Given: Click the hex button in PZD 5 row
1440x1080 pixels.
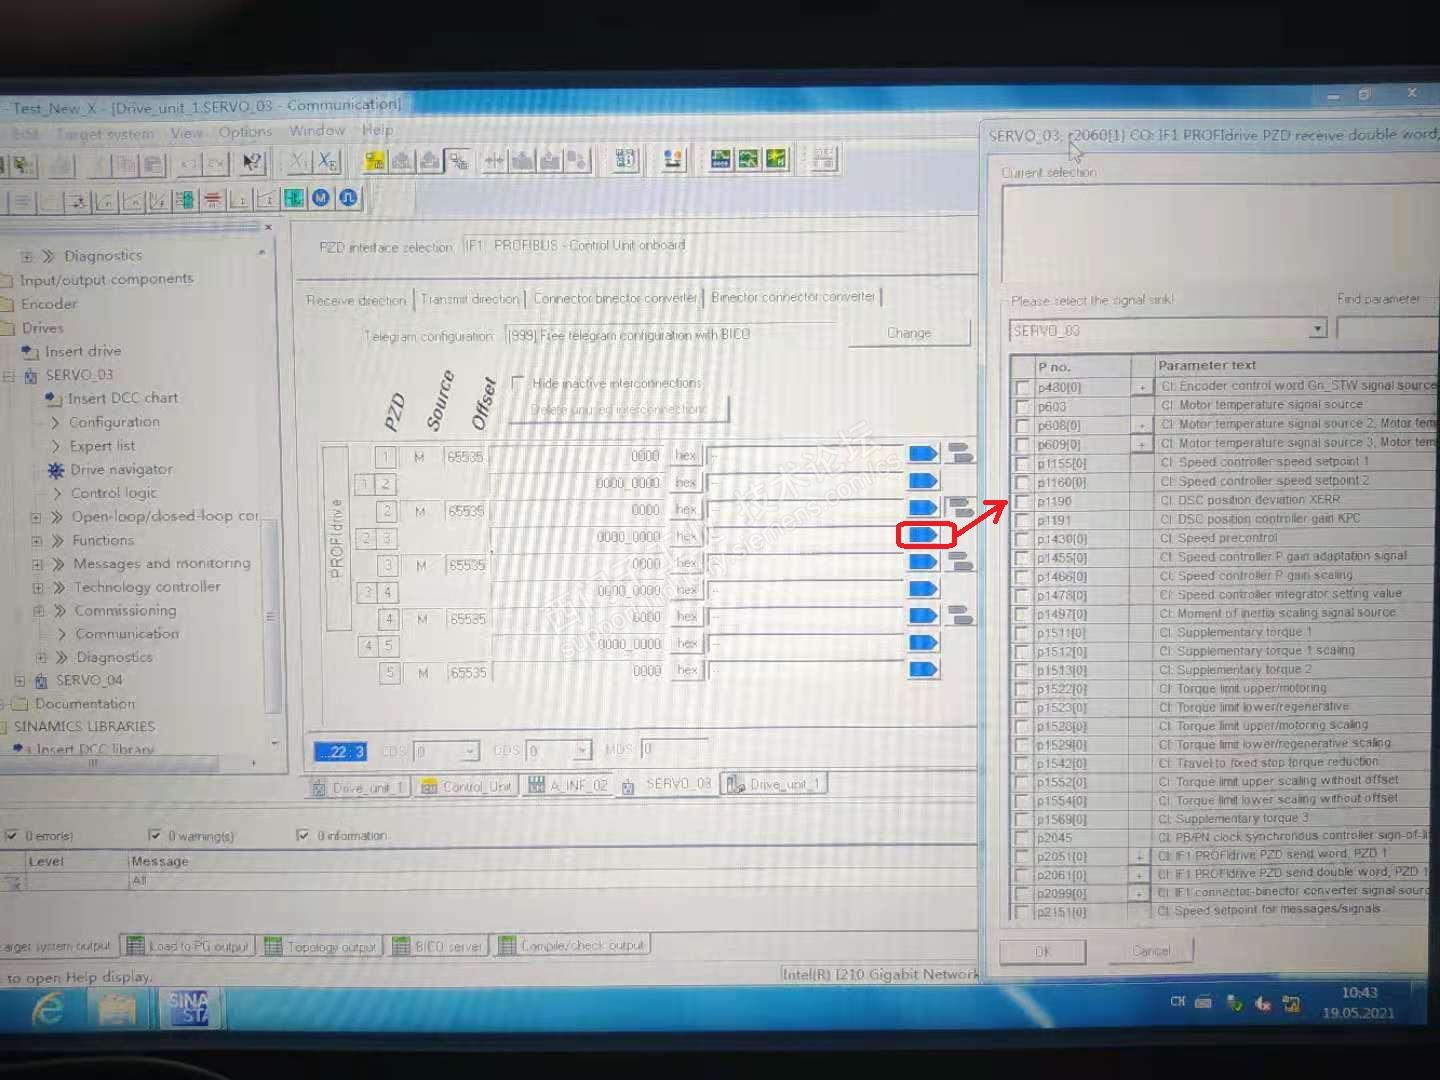Looking at the screenshot, I should click(x=688, y=671).
